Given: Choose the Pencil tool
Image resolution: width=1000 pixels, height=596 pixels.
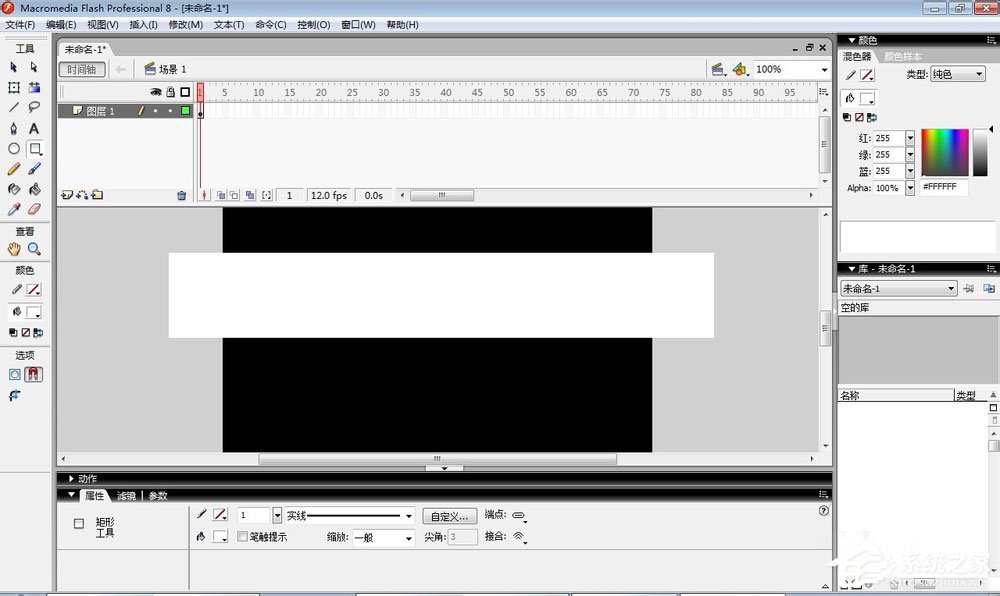Looking at the screenshot, I should click(14, 169).
